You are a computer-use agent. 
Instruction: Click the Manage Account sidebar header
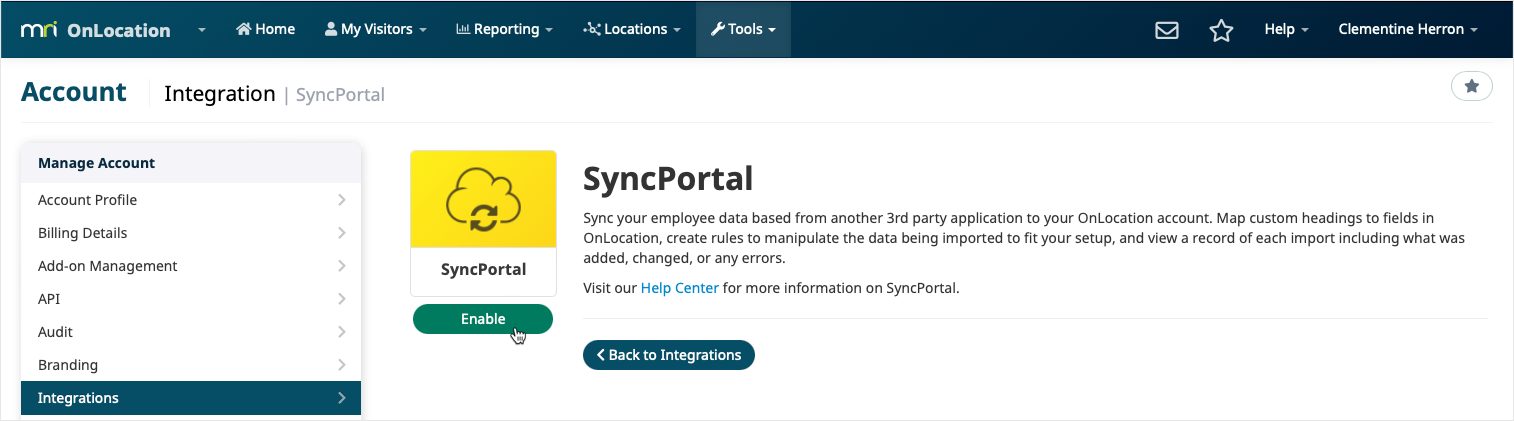point(191,163)
